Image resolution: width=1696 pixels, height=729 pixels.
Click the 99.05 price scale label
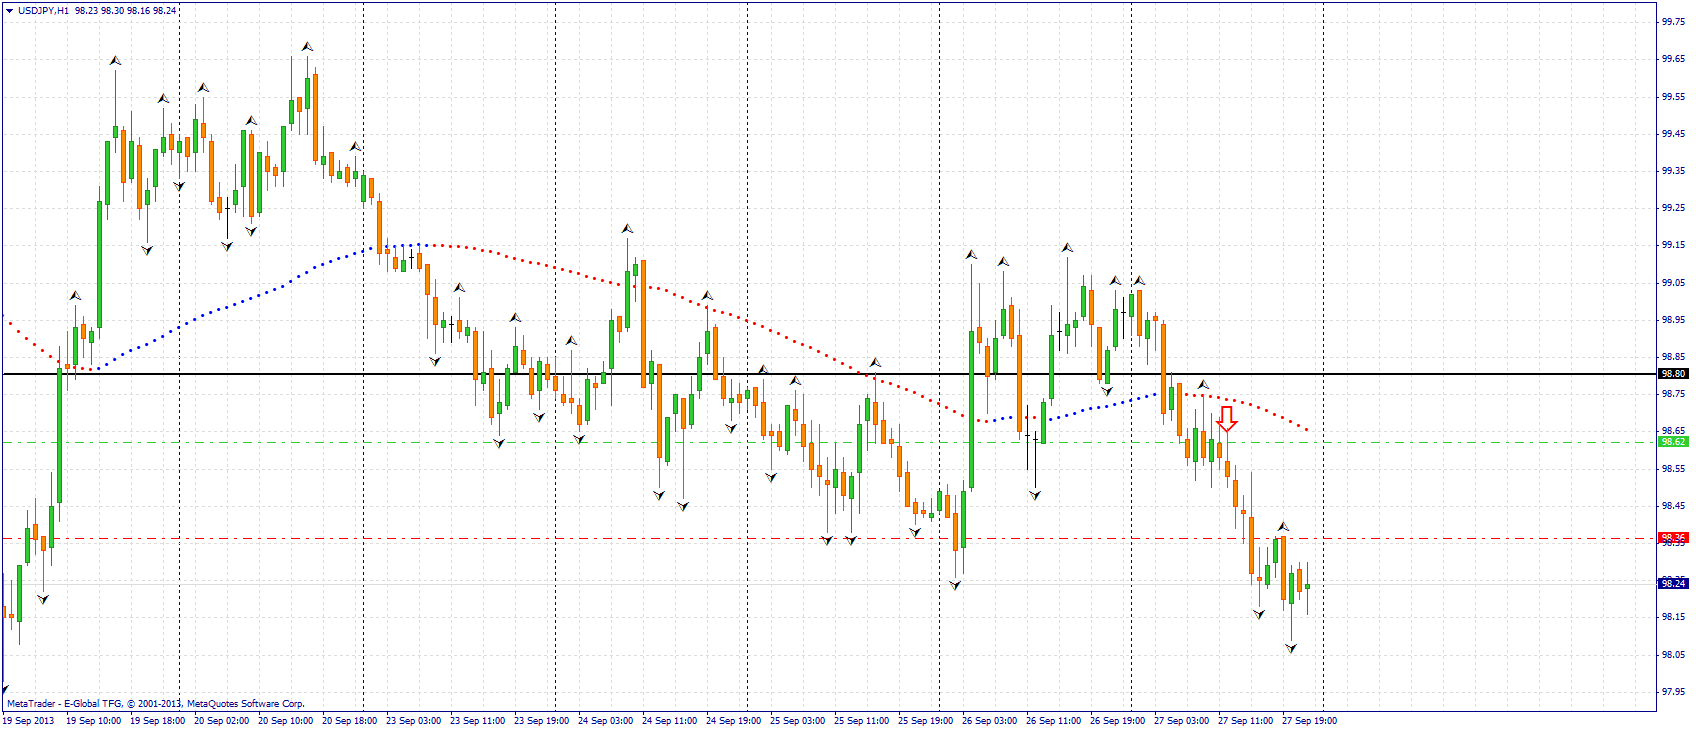click(x=1673, y=283)
